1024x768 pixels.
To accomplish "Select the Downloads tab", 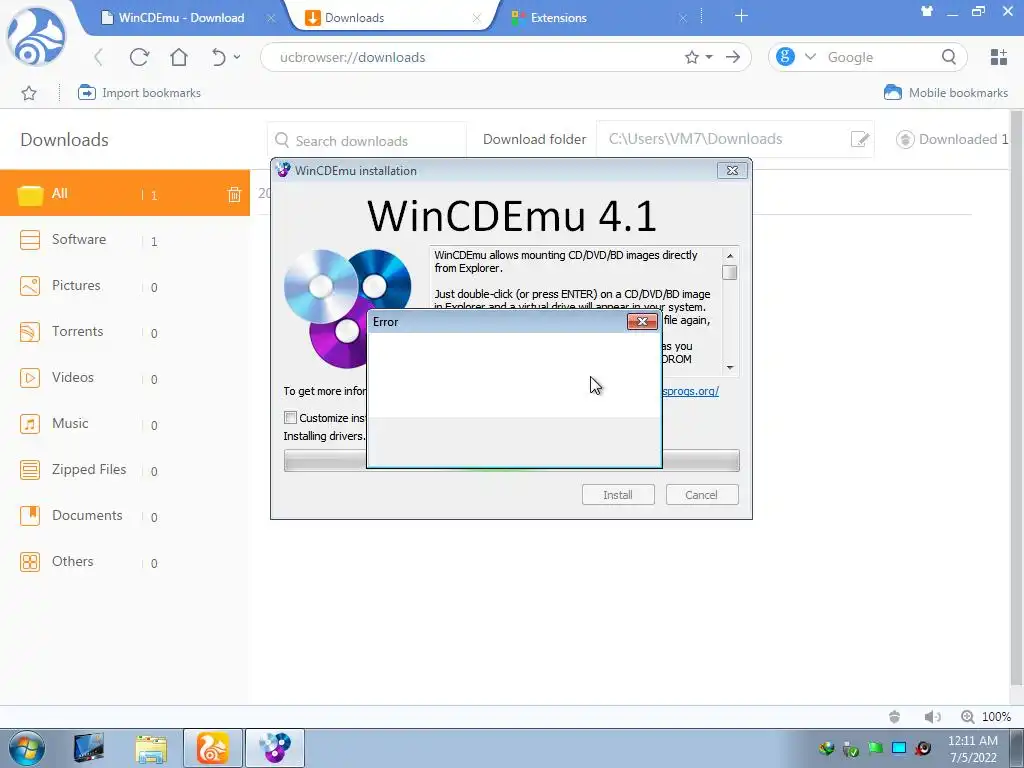I will [392, 18].
